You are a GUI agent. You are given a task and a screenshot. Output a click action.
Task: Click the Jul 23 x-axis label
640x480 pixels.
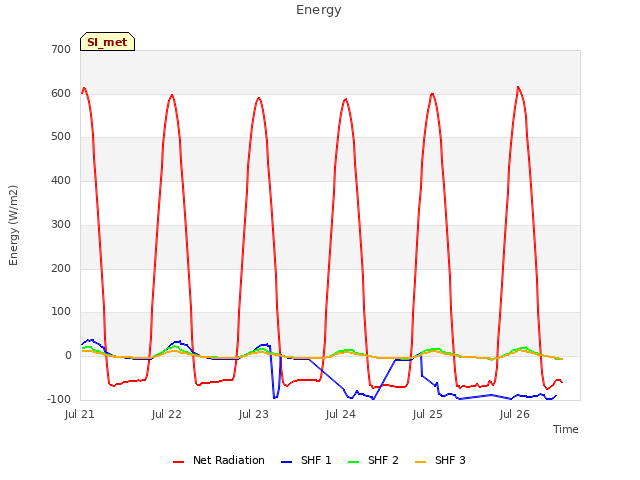(x=253, y=414)
